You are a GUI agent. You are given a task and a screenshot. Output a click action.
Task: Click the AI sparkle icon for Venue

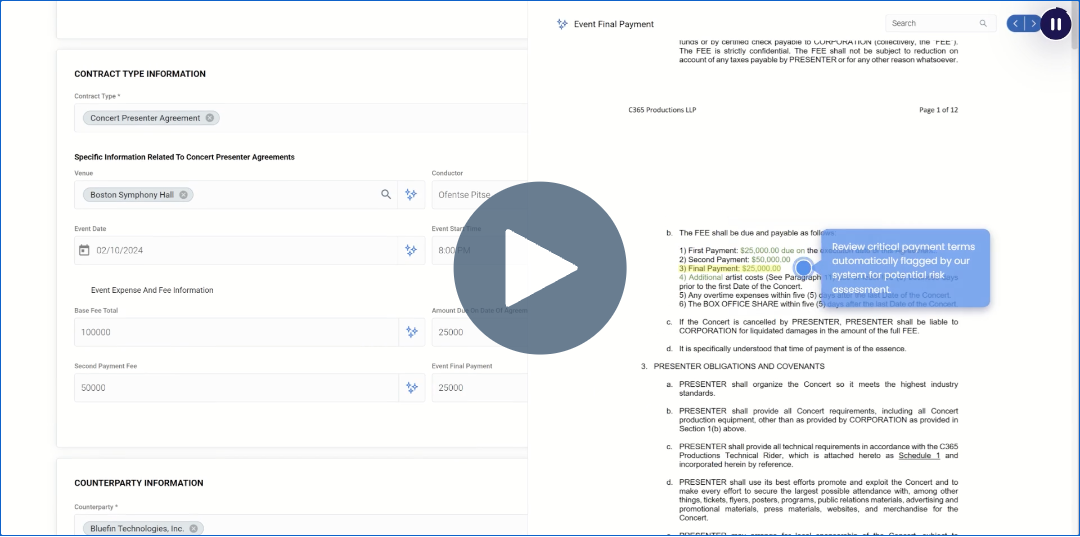click(411, 195)
